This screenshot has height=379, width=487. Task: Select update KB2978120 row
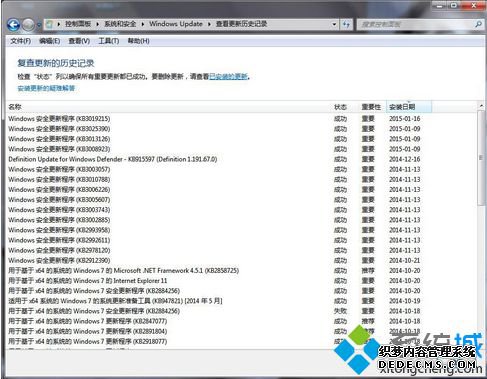[241, 250]
